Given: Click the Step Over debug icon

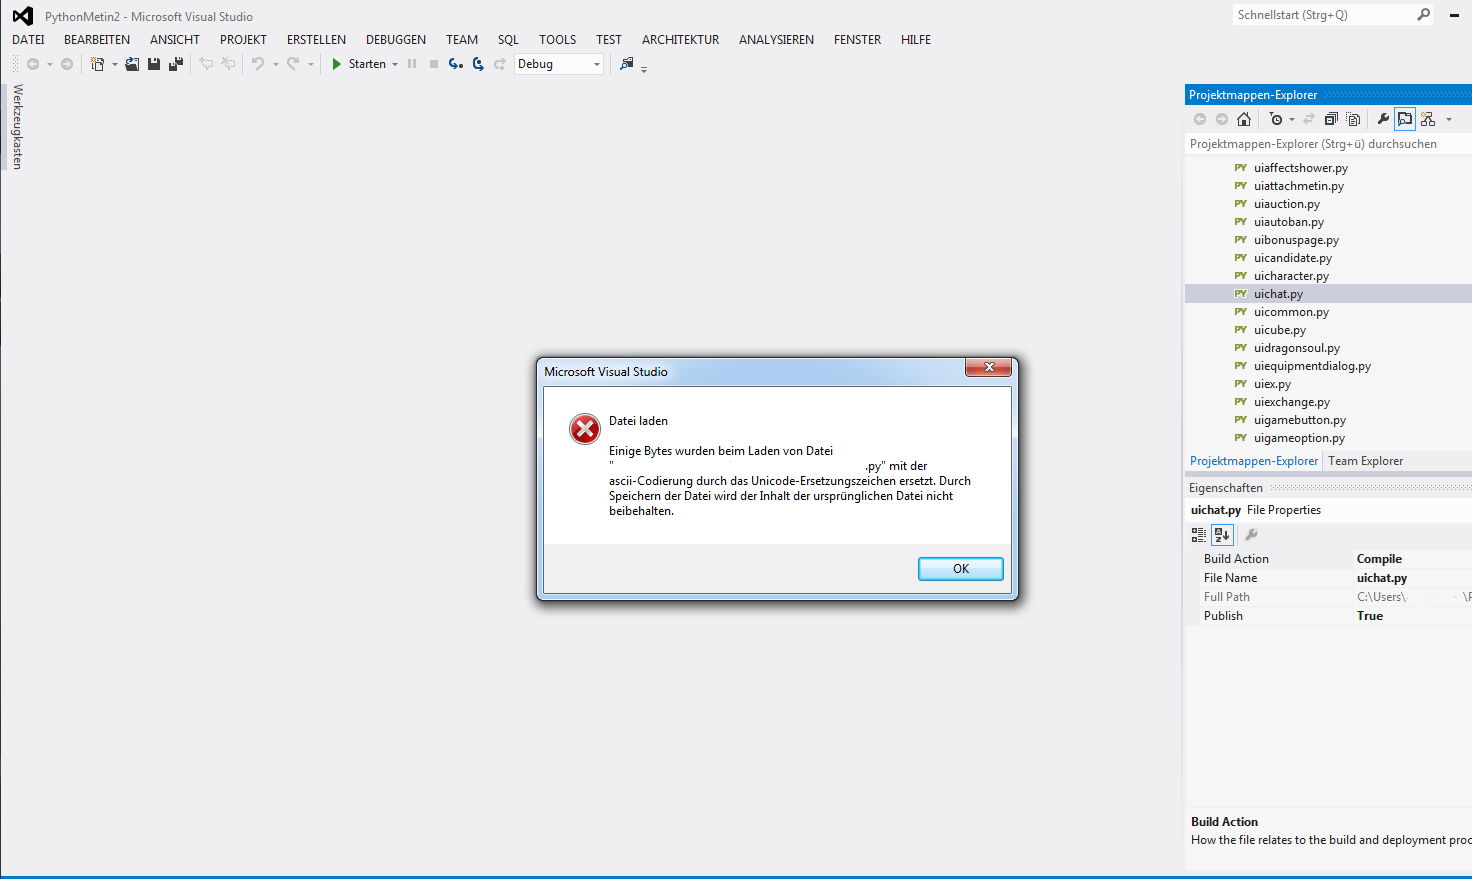Looking at the screenshot, I should coord(478,64).
